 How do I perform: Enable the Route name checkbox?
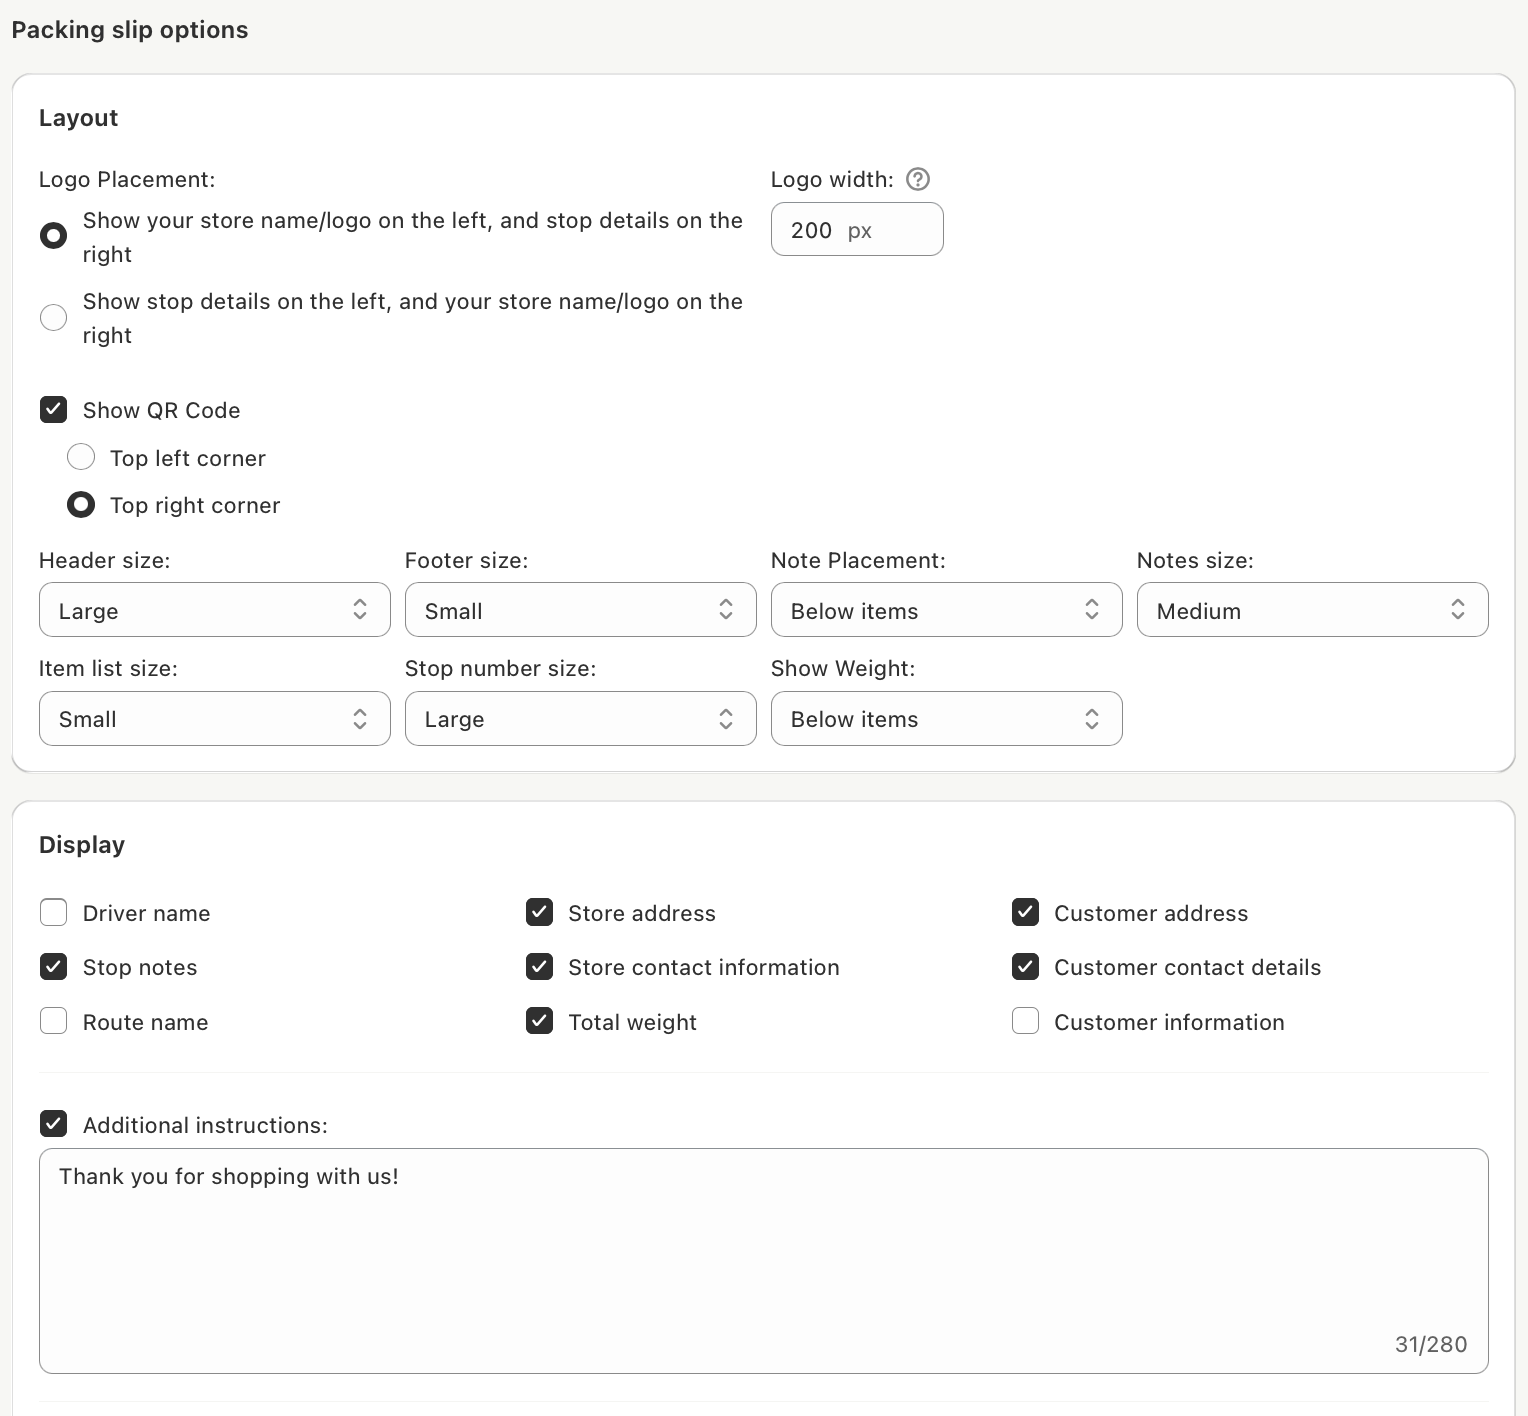(53, 1022)
